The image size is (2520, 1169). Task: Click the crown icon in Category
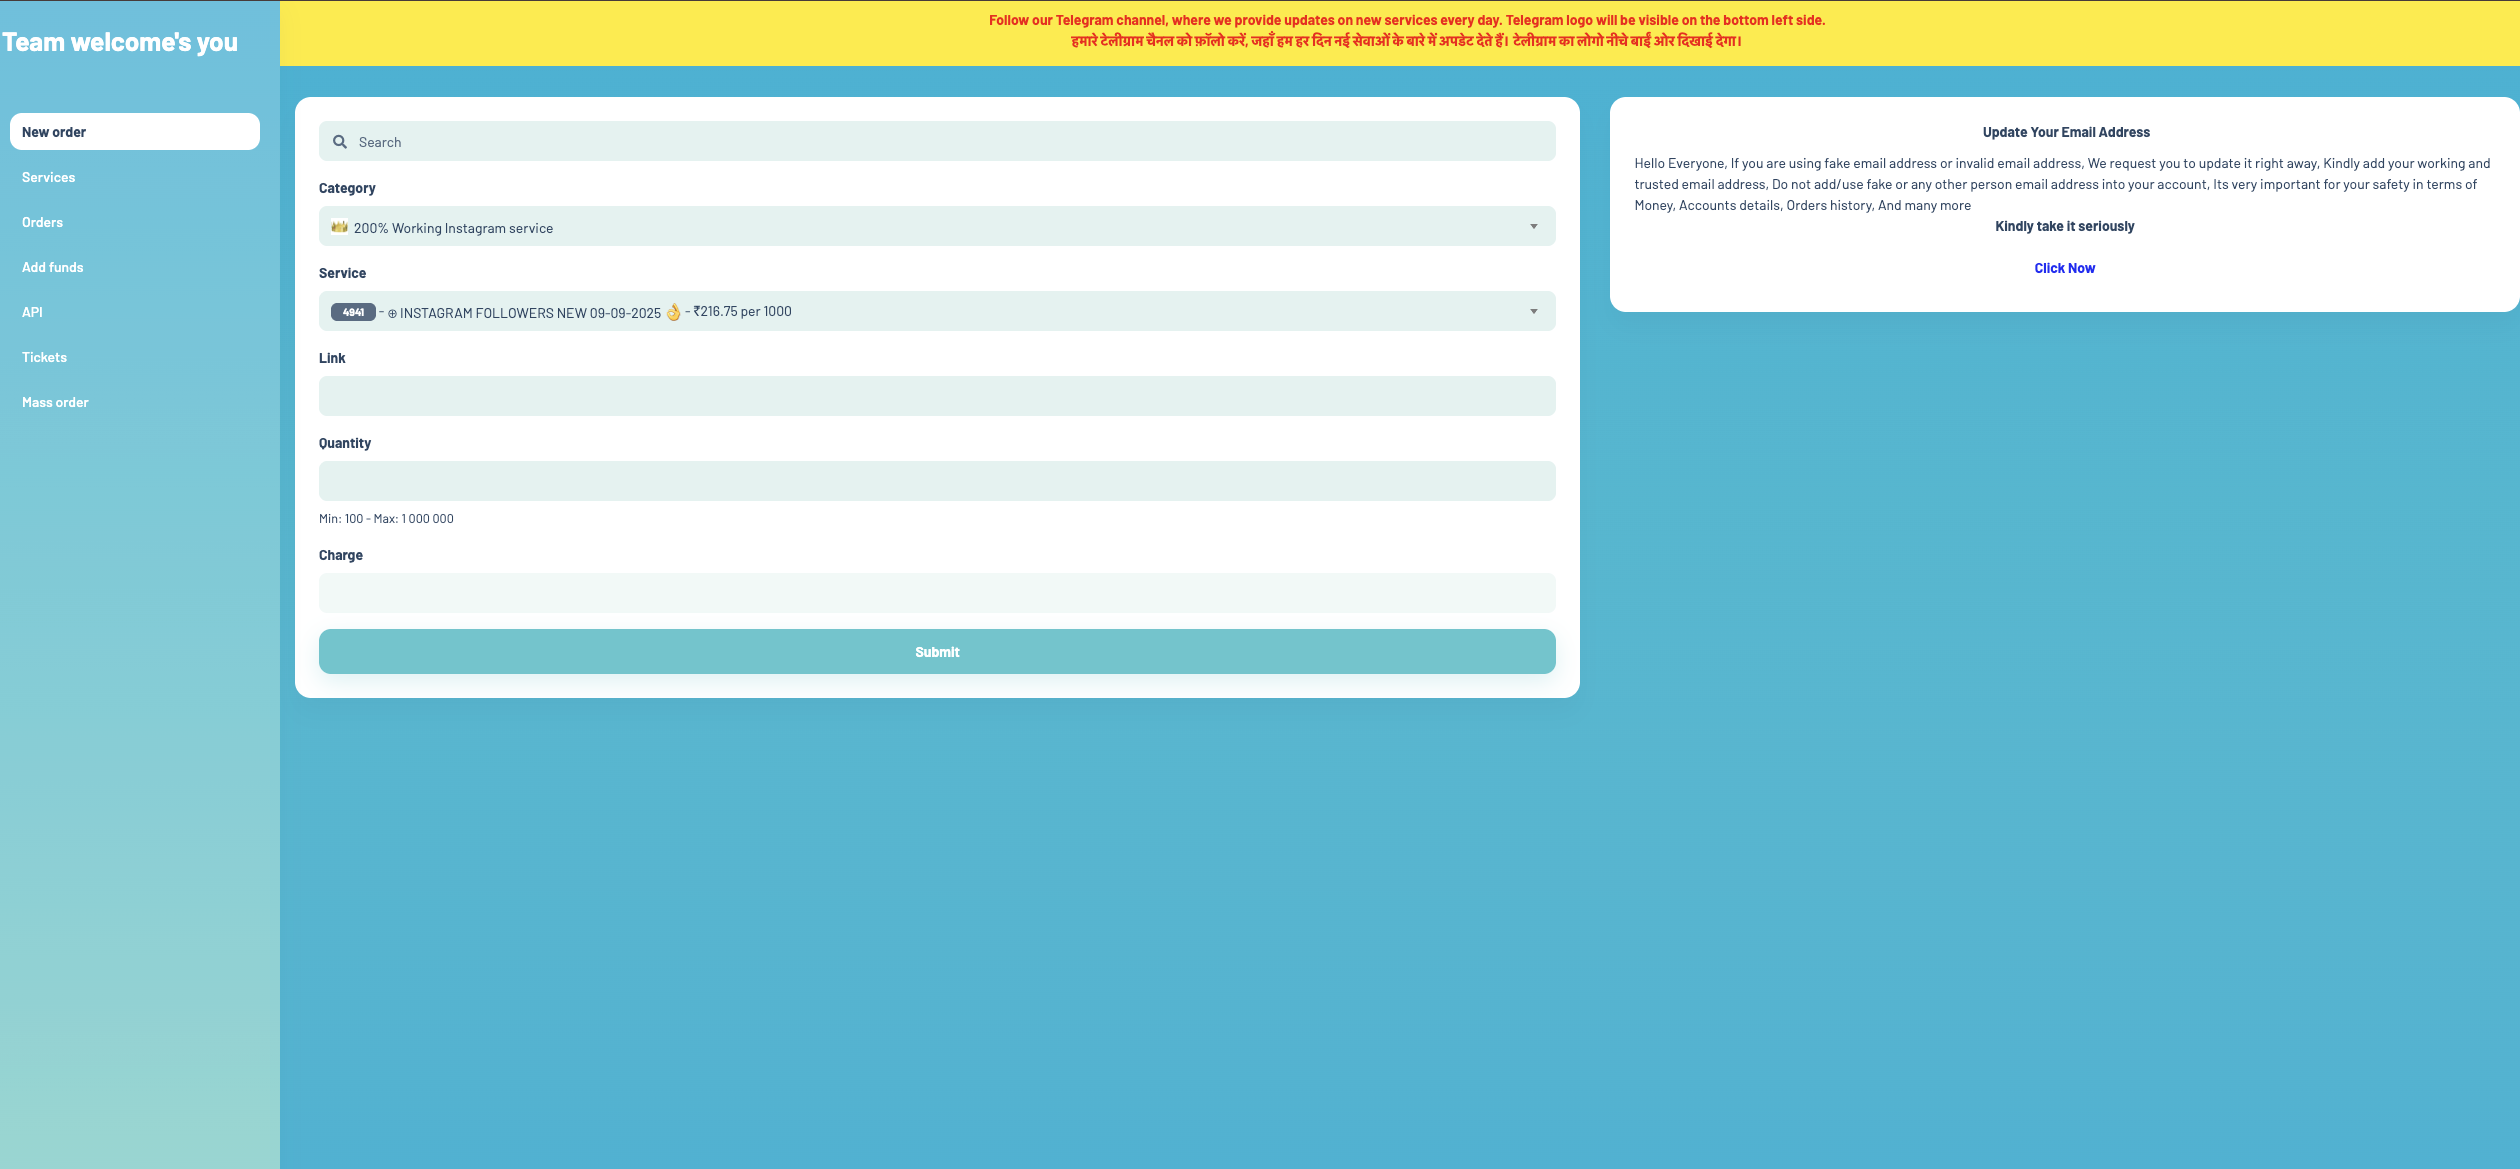340,227
